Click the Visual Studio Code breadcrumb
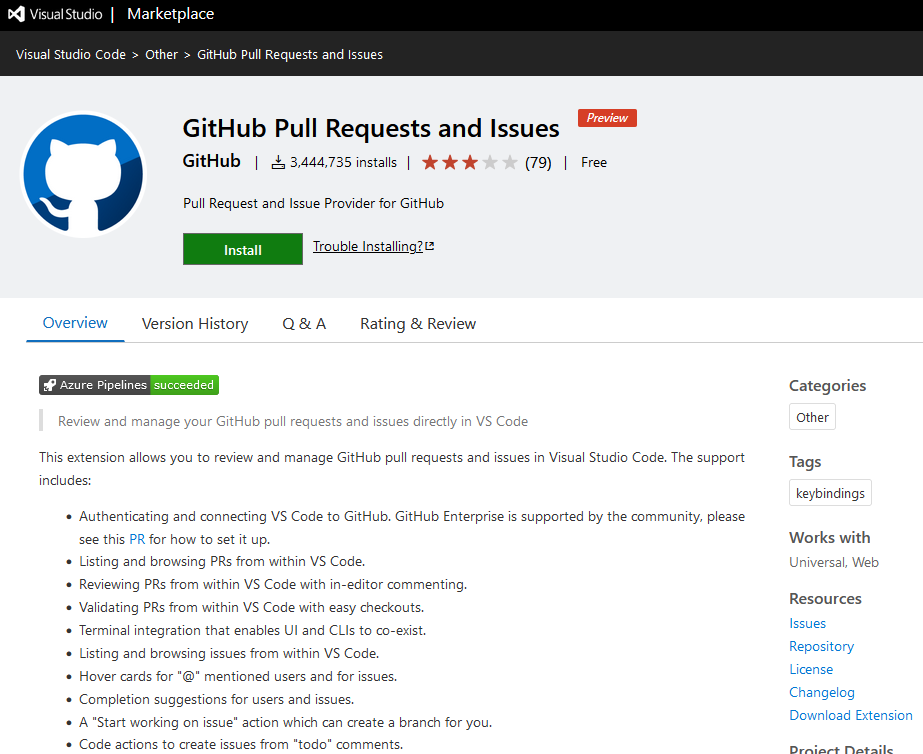This screenshot has height=754, width=923. (71, 55)
